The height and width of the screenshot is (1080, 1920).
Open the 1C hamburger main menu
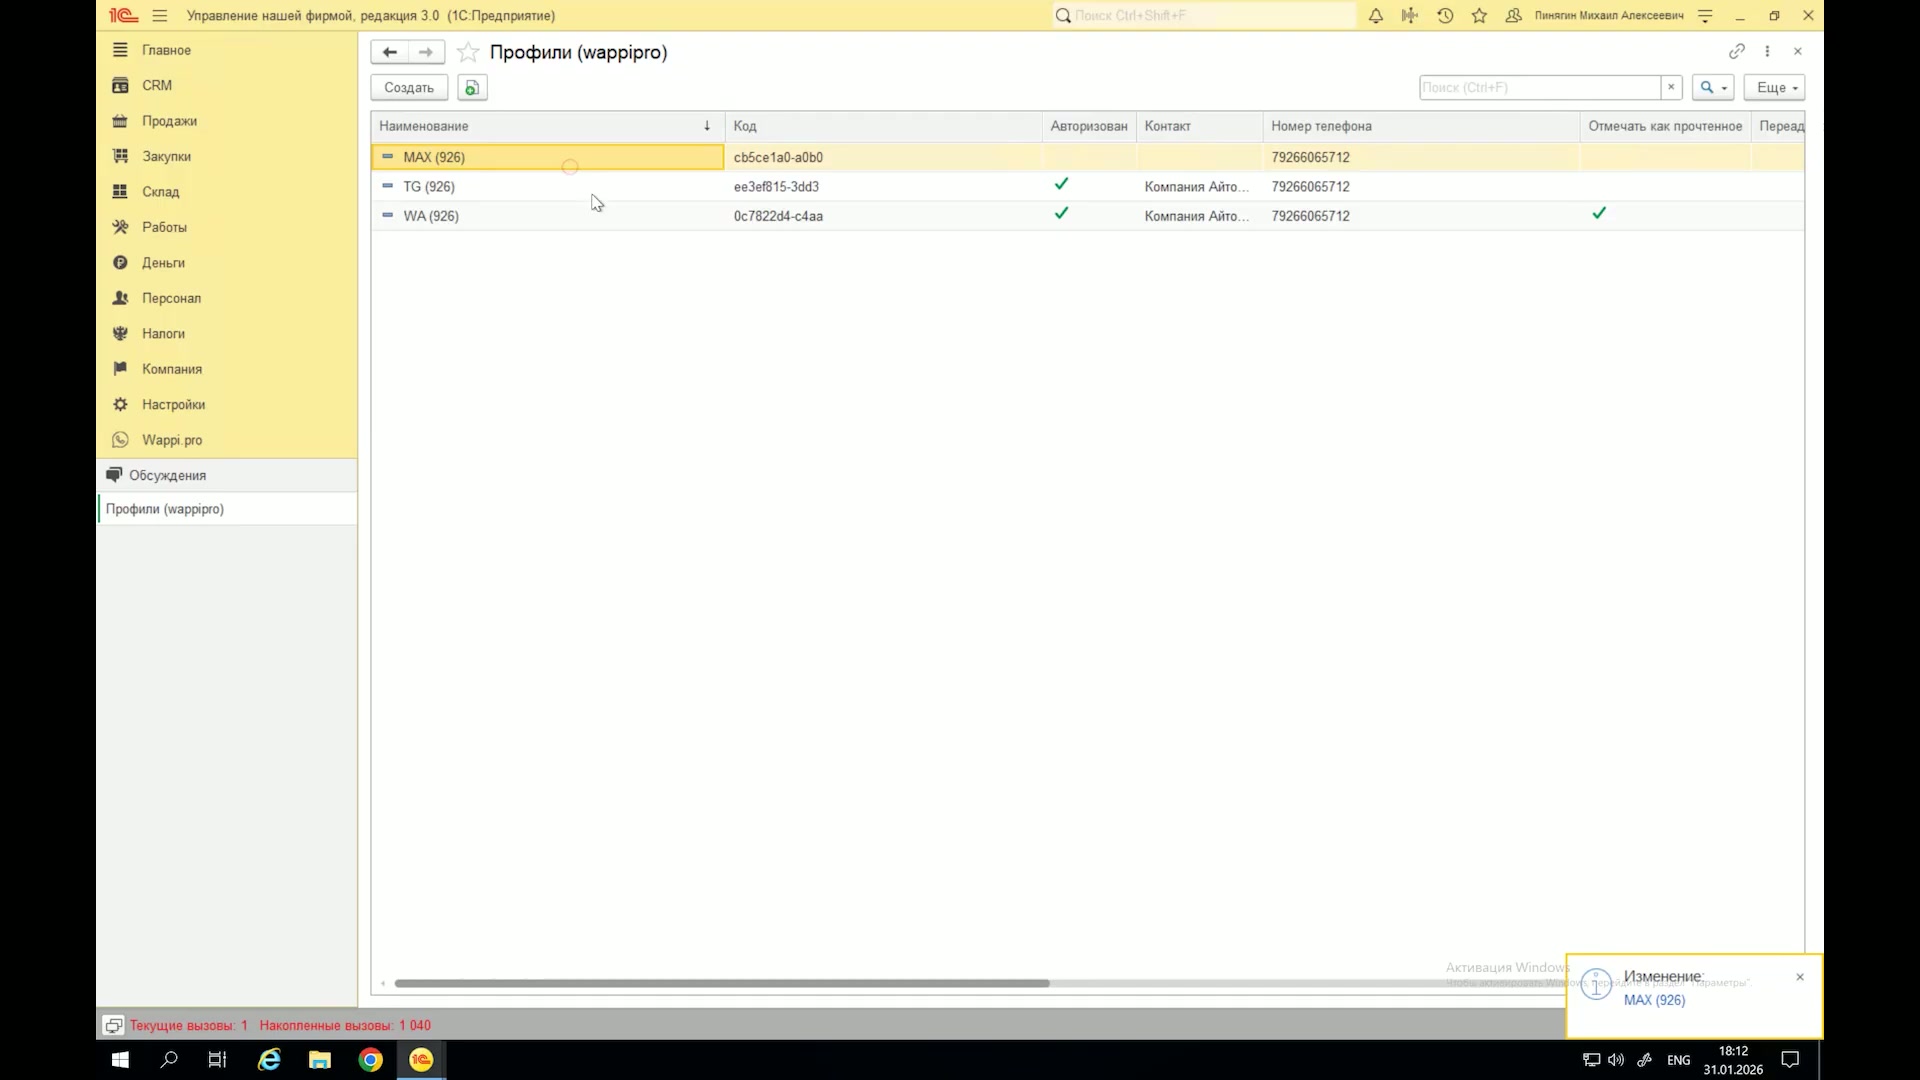point(160,16)
